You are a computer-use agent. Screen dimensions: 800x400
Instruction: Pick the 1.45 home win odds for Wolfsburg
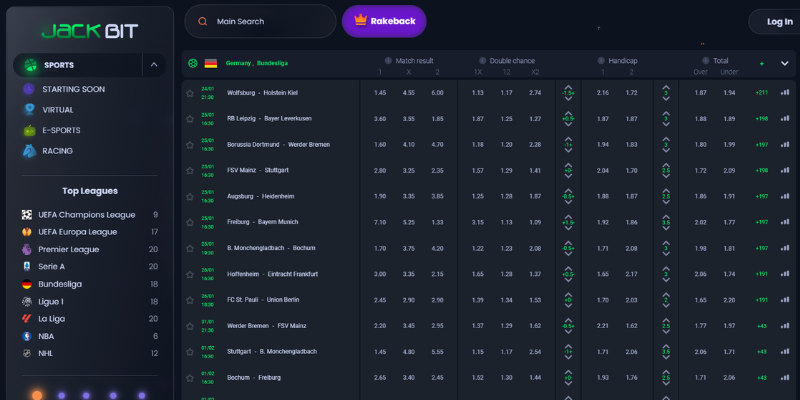(x=380, y=92)
